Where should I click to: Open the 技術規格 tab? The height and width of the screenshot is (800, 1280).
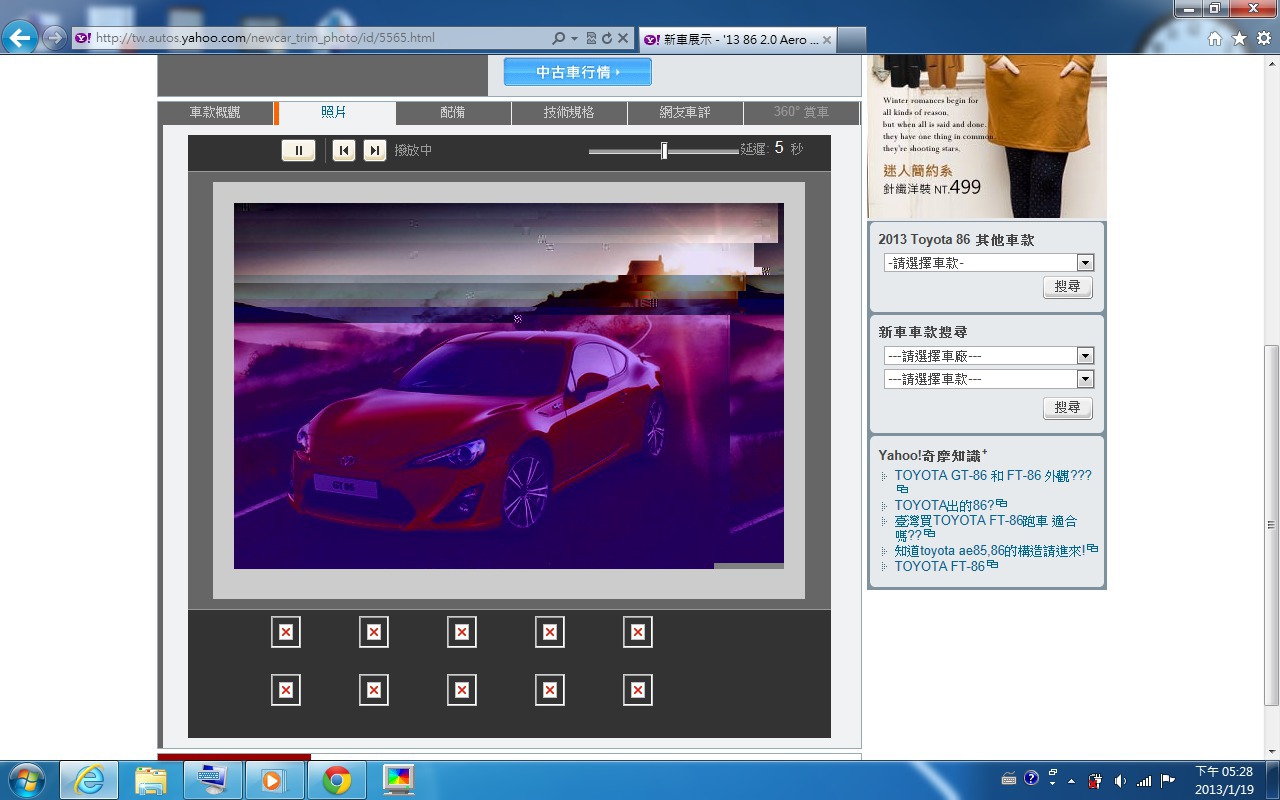569,113
